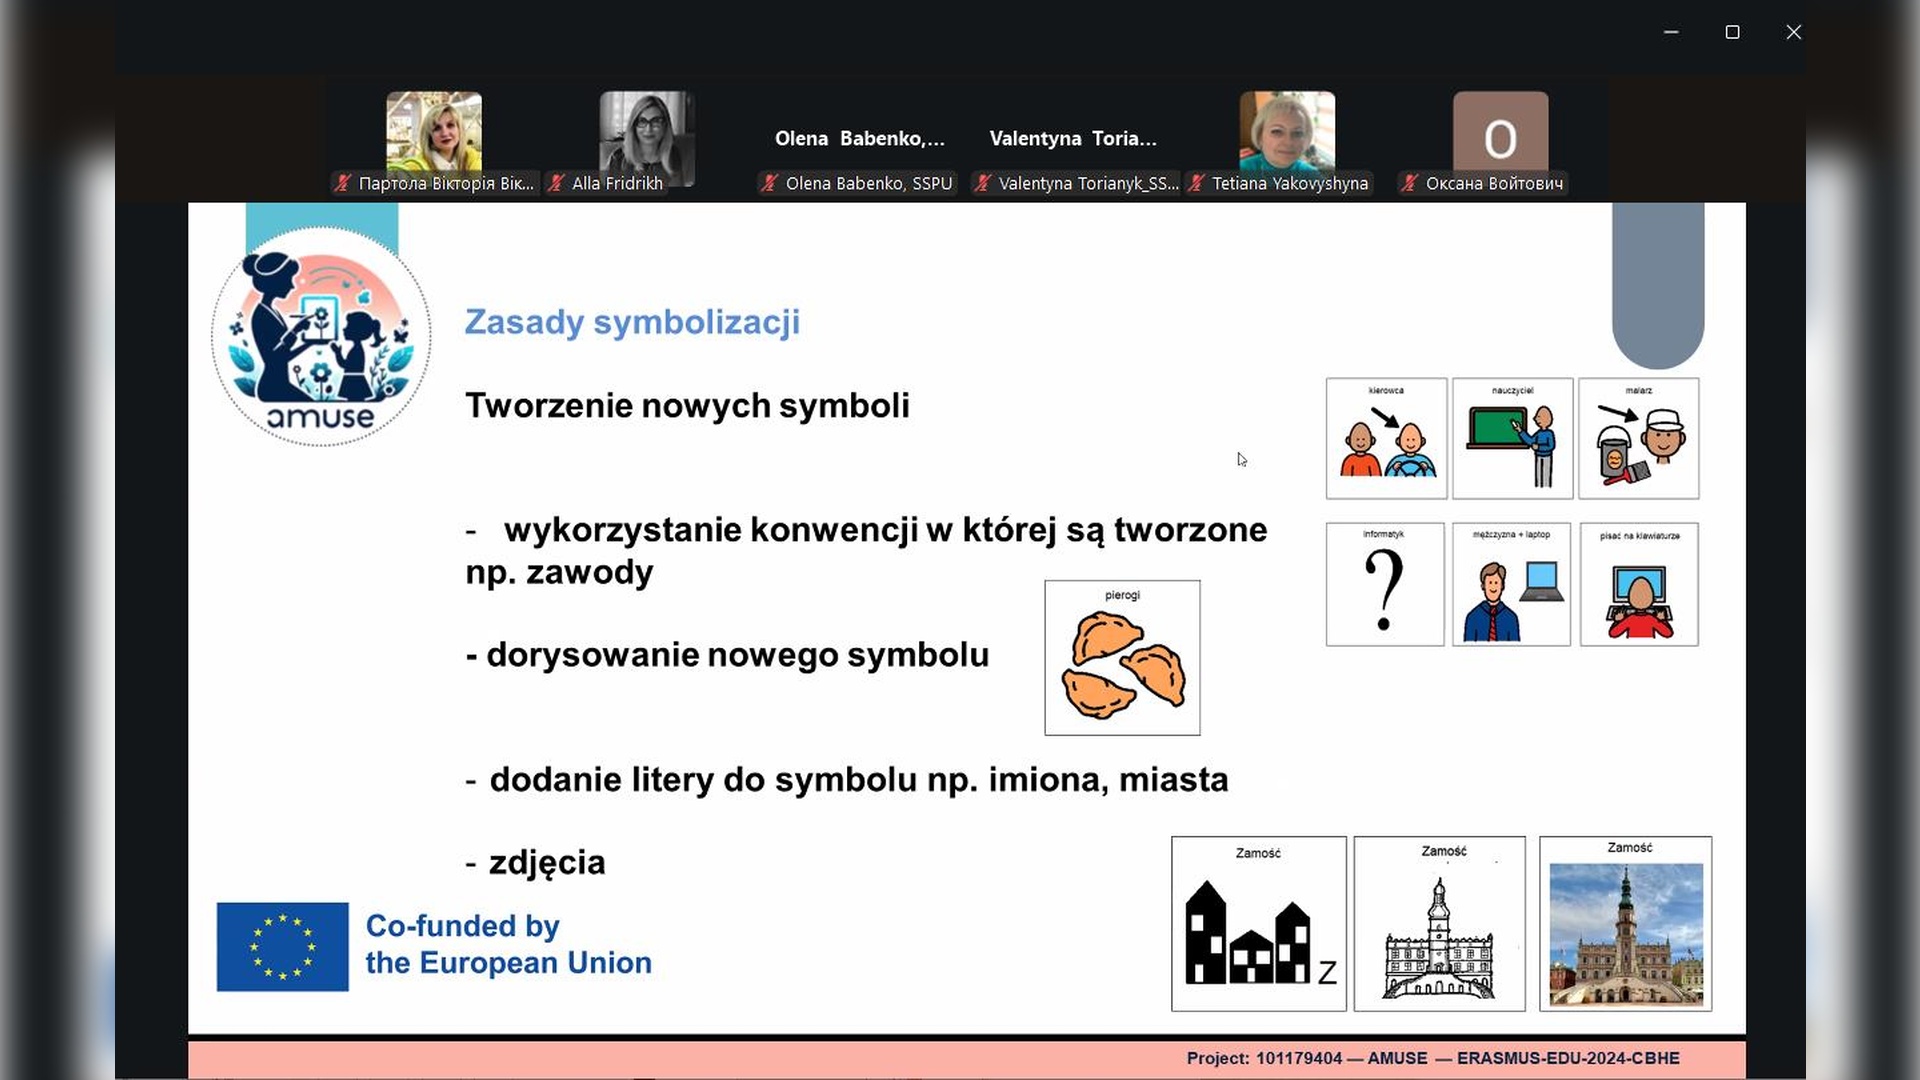This screenshot has width=1920, height=1080.
Task: Click muted mic icon for Оксана Войтович
Action: [1409, 183]
